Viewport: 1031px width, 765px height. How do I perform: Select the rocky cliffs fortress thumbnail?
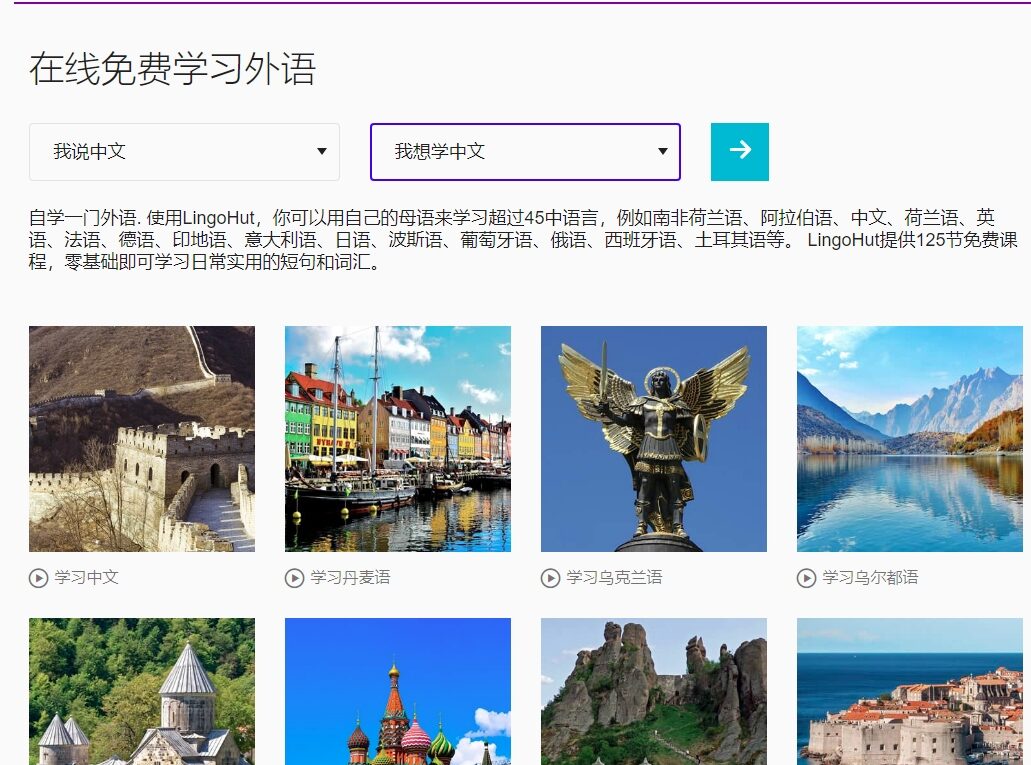(x=654, y=691)
